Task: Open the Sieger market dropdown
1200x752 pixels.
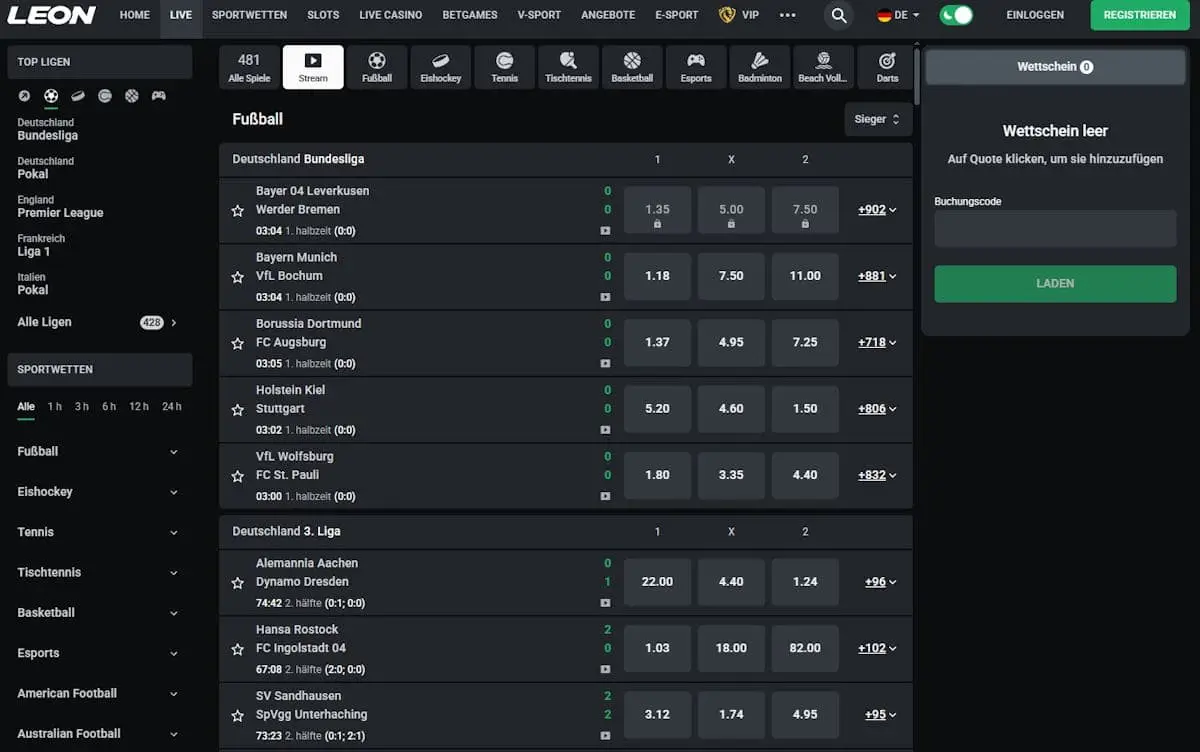Action: pos(878,119)
